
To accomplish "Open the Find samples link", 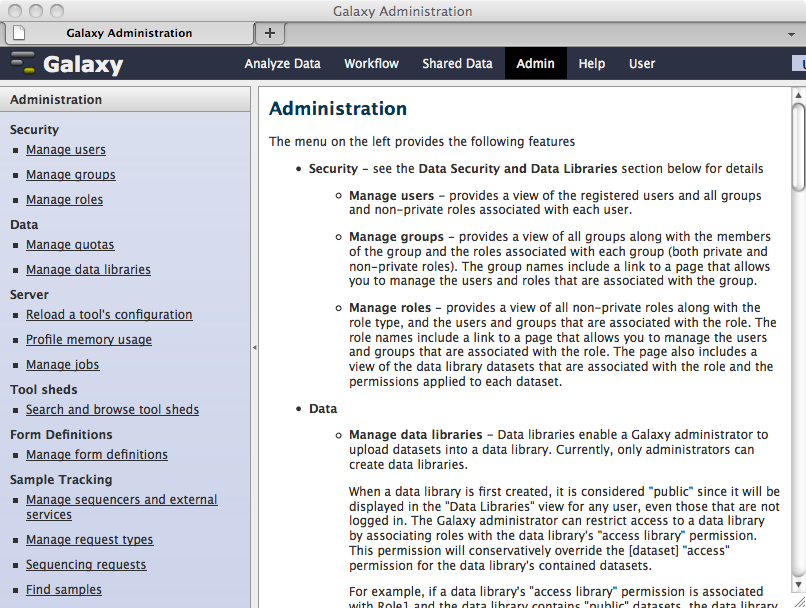I will click(64, 589).
